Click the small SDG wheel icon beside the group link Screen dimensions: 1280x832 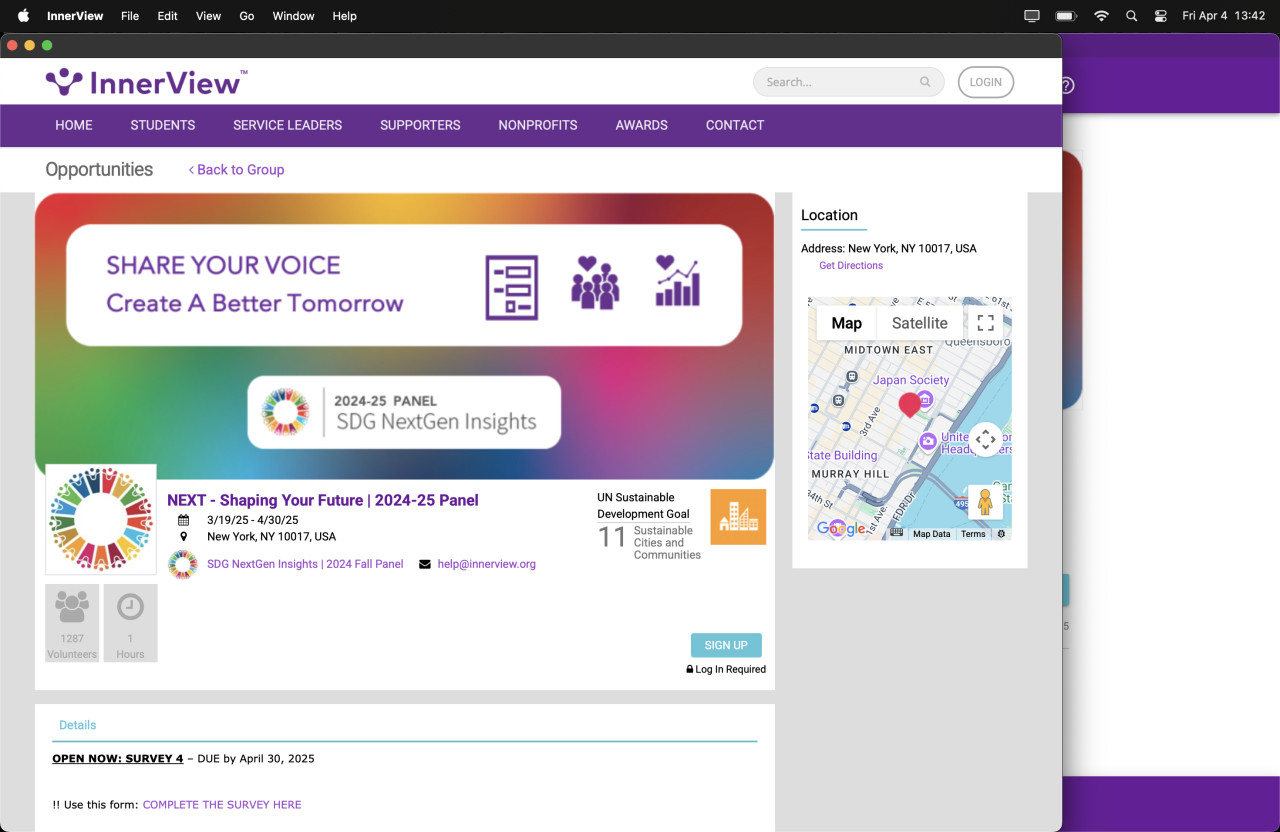click(182, 564)
